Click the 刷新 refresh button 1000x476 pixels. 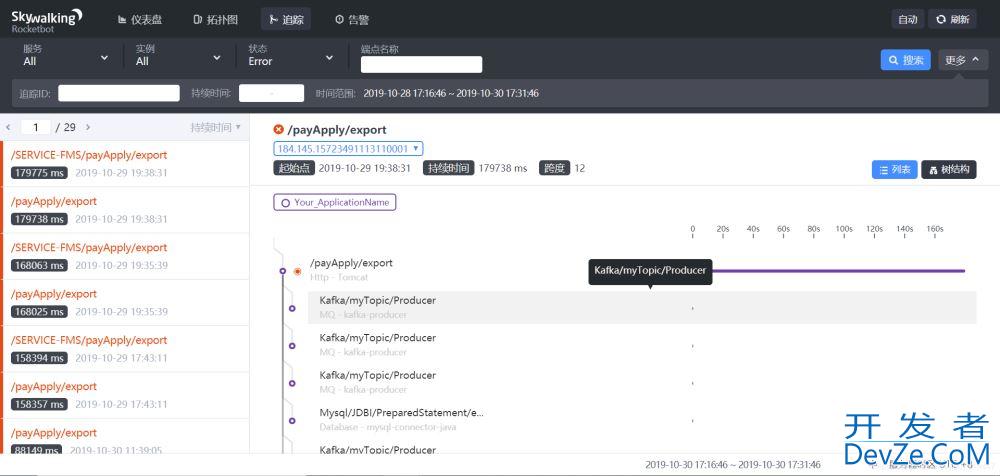(952, 19)
